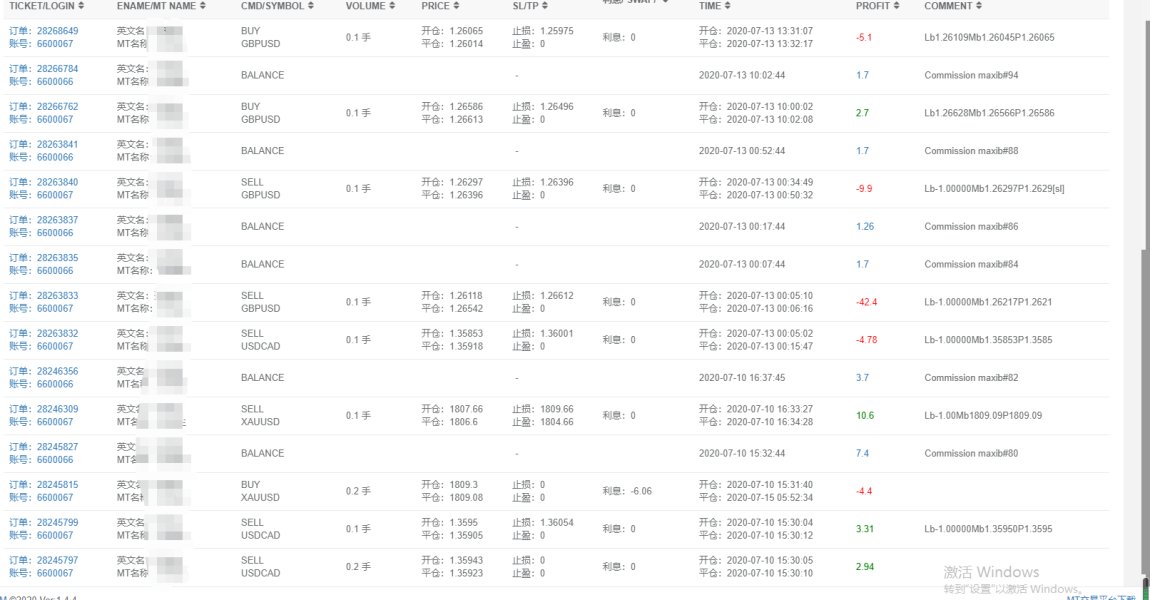Click the COMMENT column sort arrows
Image resolution: width=1150 pixels, height=600 pixels.
pos(979,6)
